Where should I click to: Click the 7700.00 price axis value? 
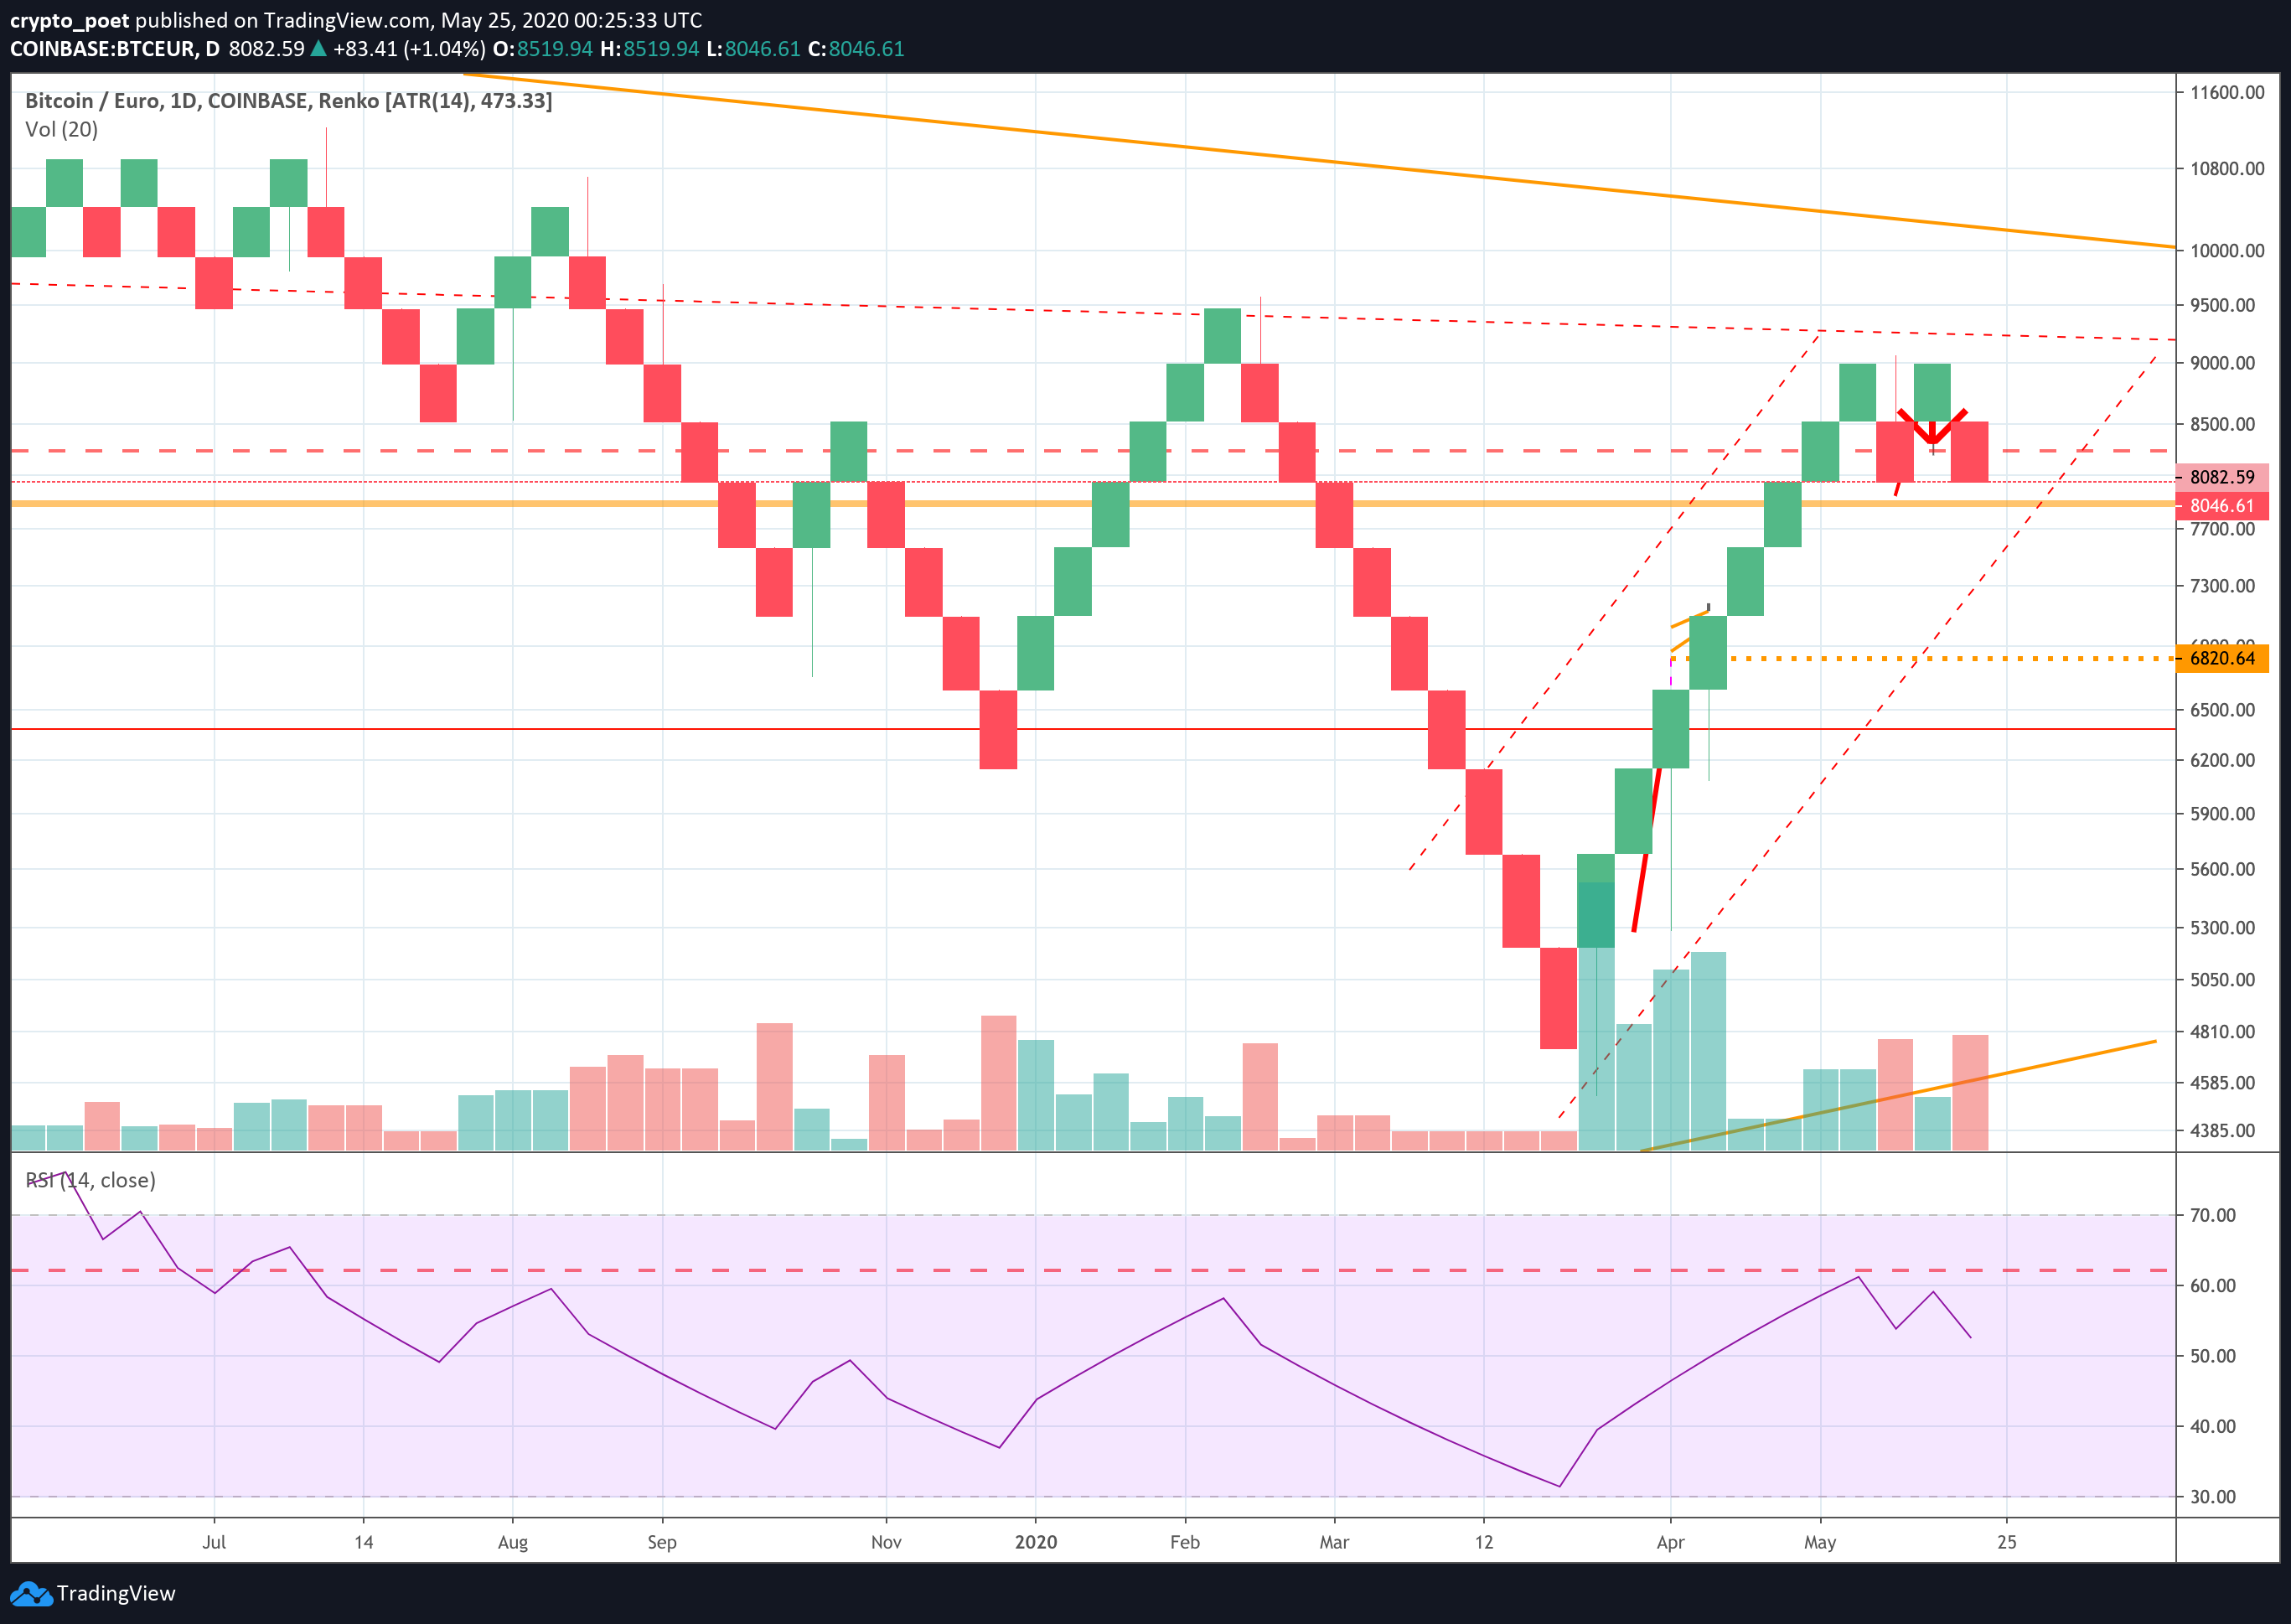coord(2222,529)
